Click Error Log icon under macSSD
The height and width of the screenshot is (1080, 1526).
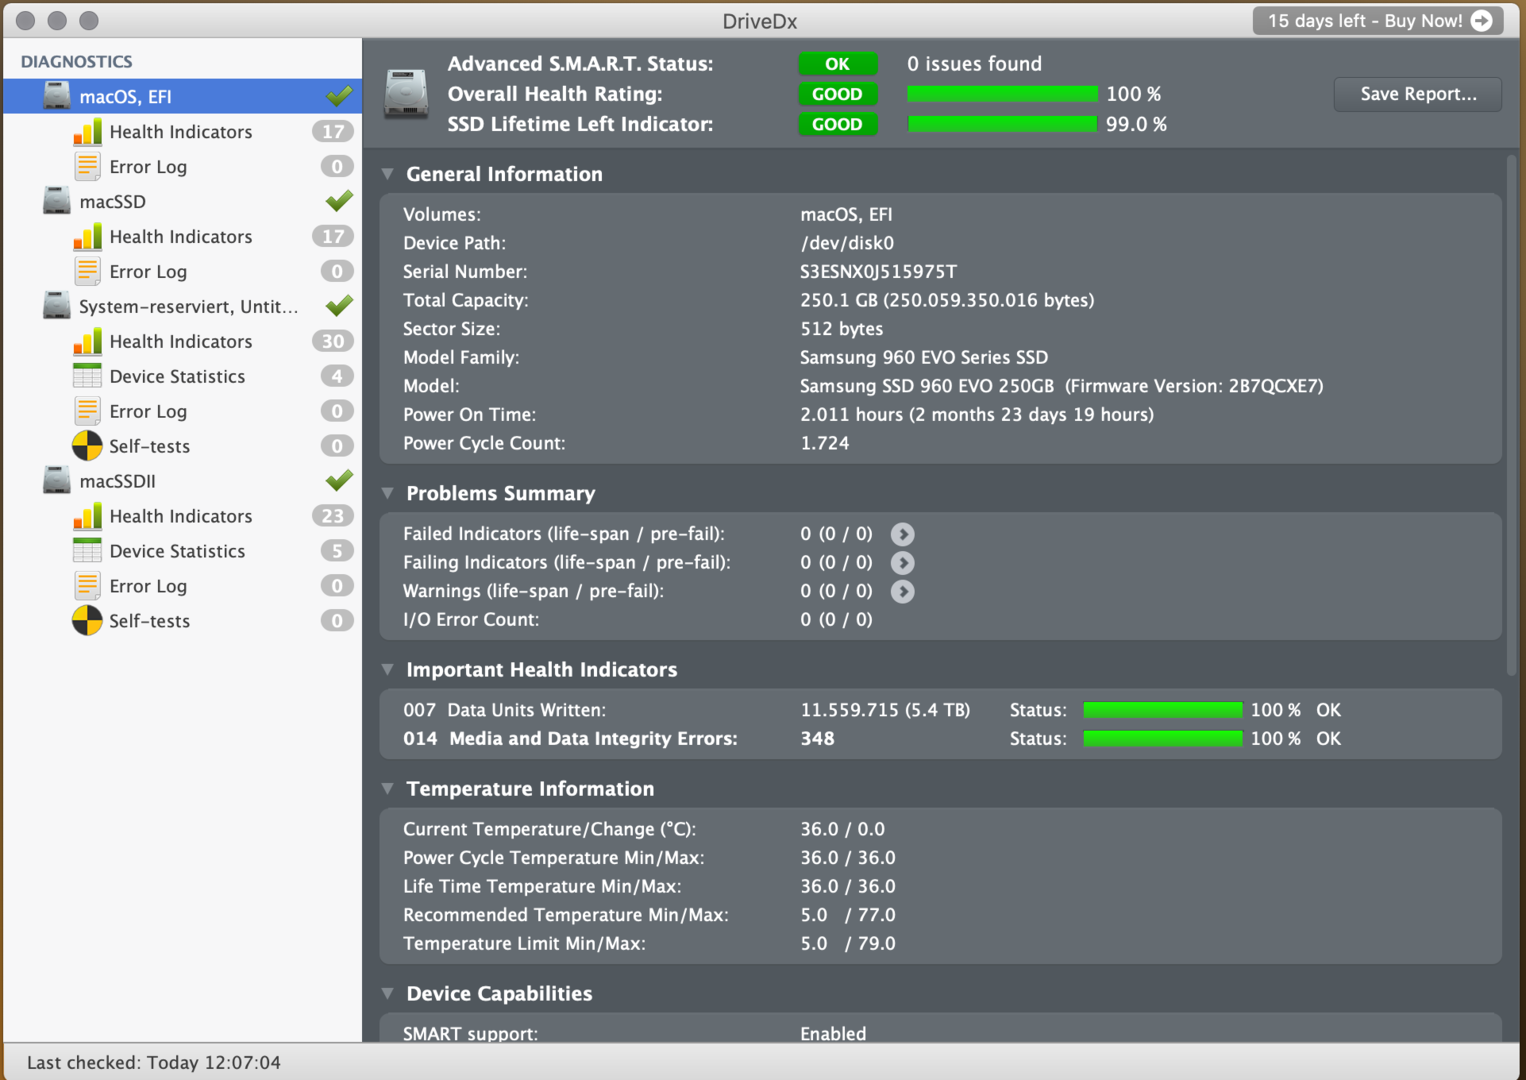[x=87, y=271]
